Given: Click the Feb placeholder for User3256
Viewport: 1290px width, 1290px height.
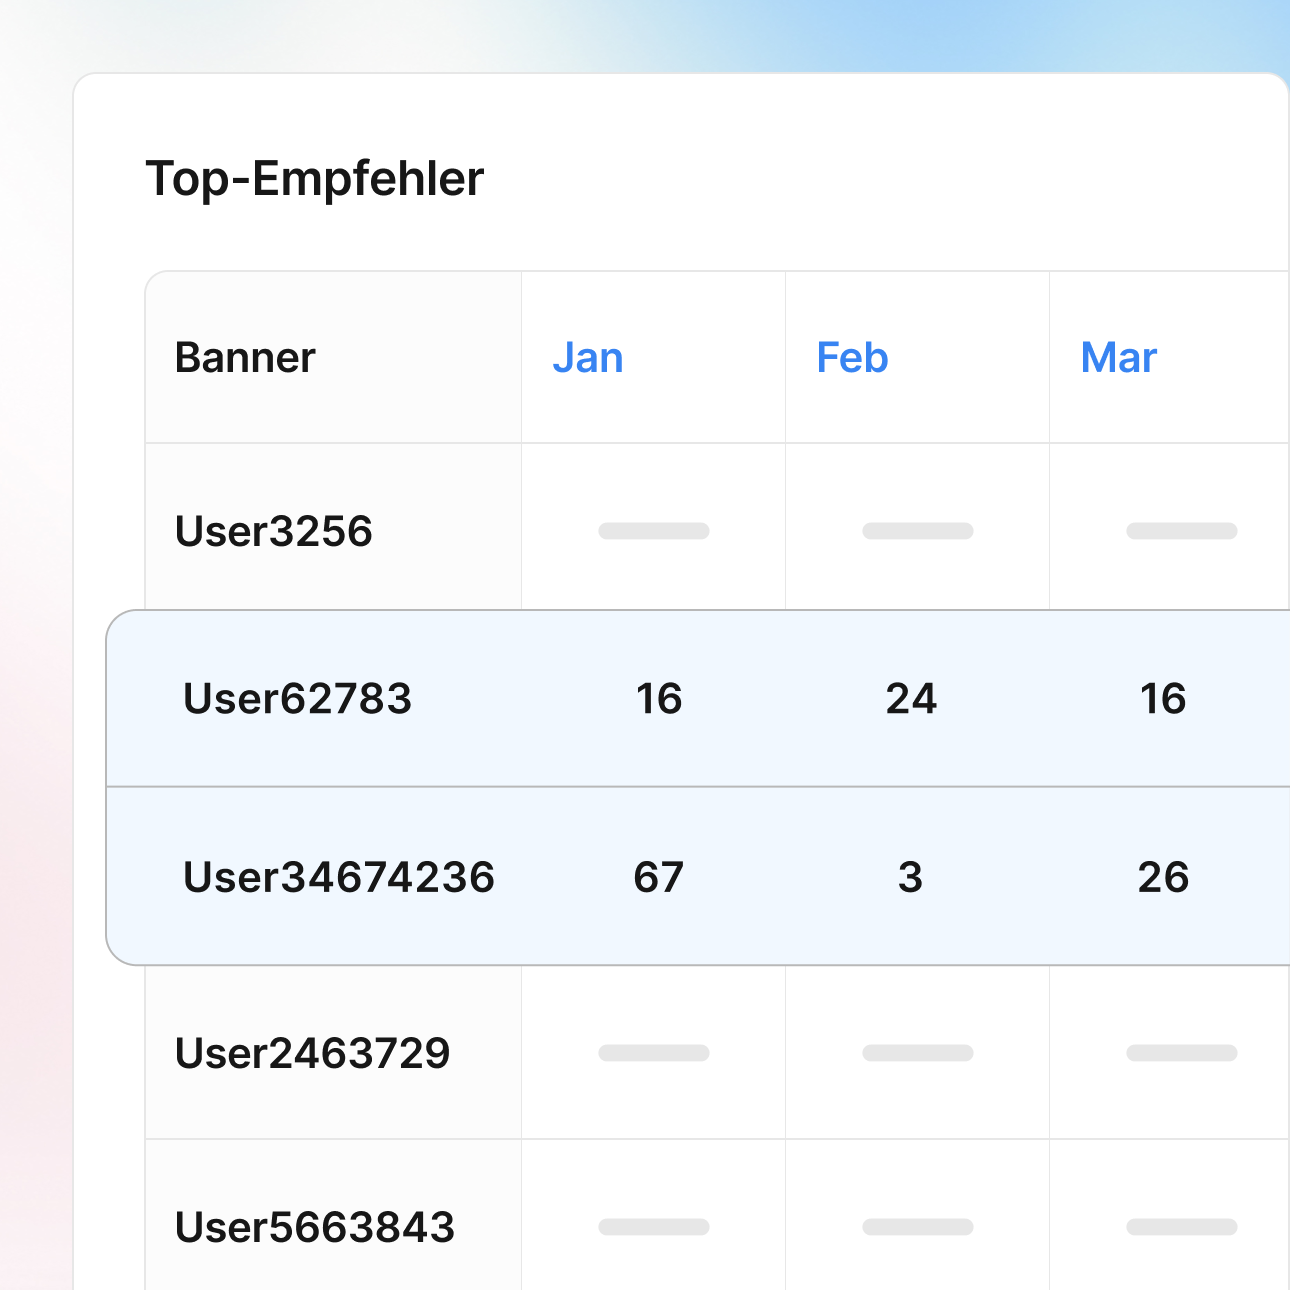Looking at the screenshot, I should [918, 531].
